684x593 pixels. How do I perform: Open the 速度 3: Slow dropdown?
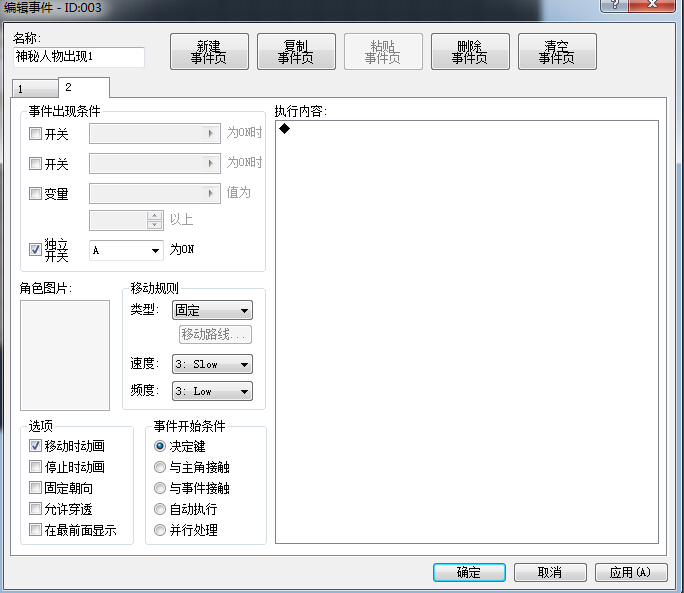pyautogui.click(x=212, y=364)
